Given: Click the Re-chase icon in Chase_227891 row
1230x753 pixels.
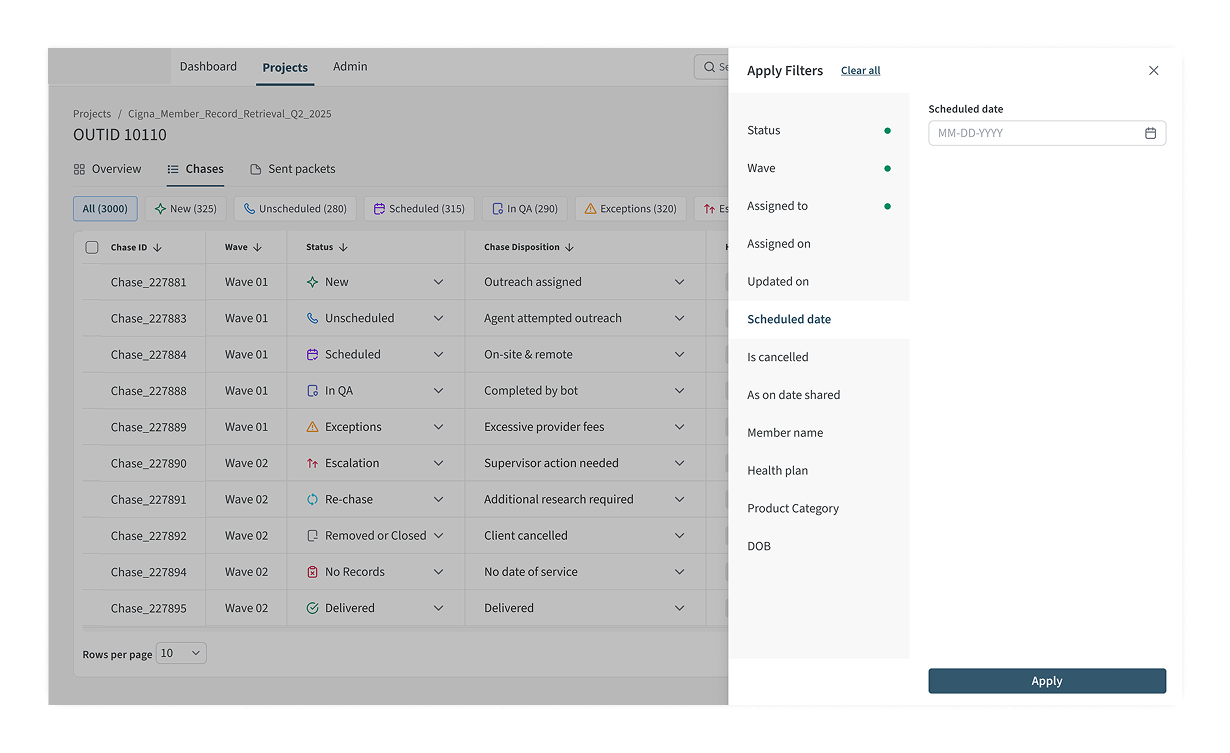Looking at the screenshot, I should (312, 499).
